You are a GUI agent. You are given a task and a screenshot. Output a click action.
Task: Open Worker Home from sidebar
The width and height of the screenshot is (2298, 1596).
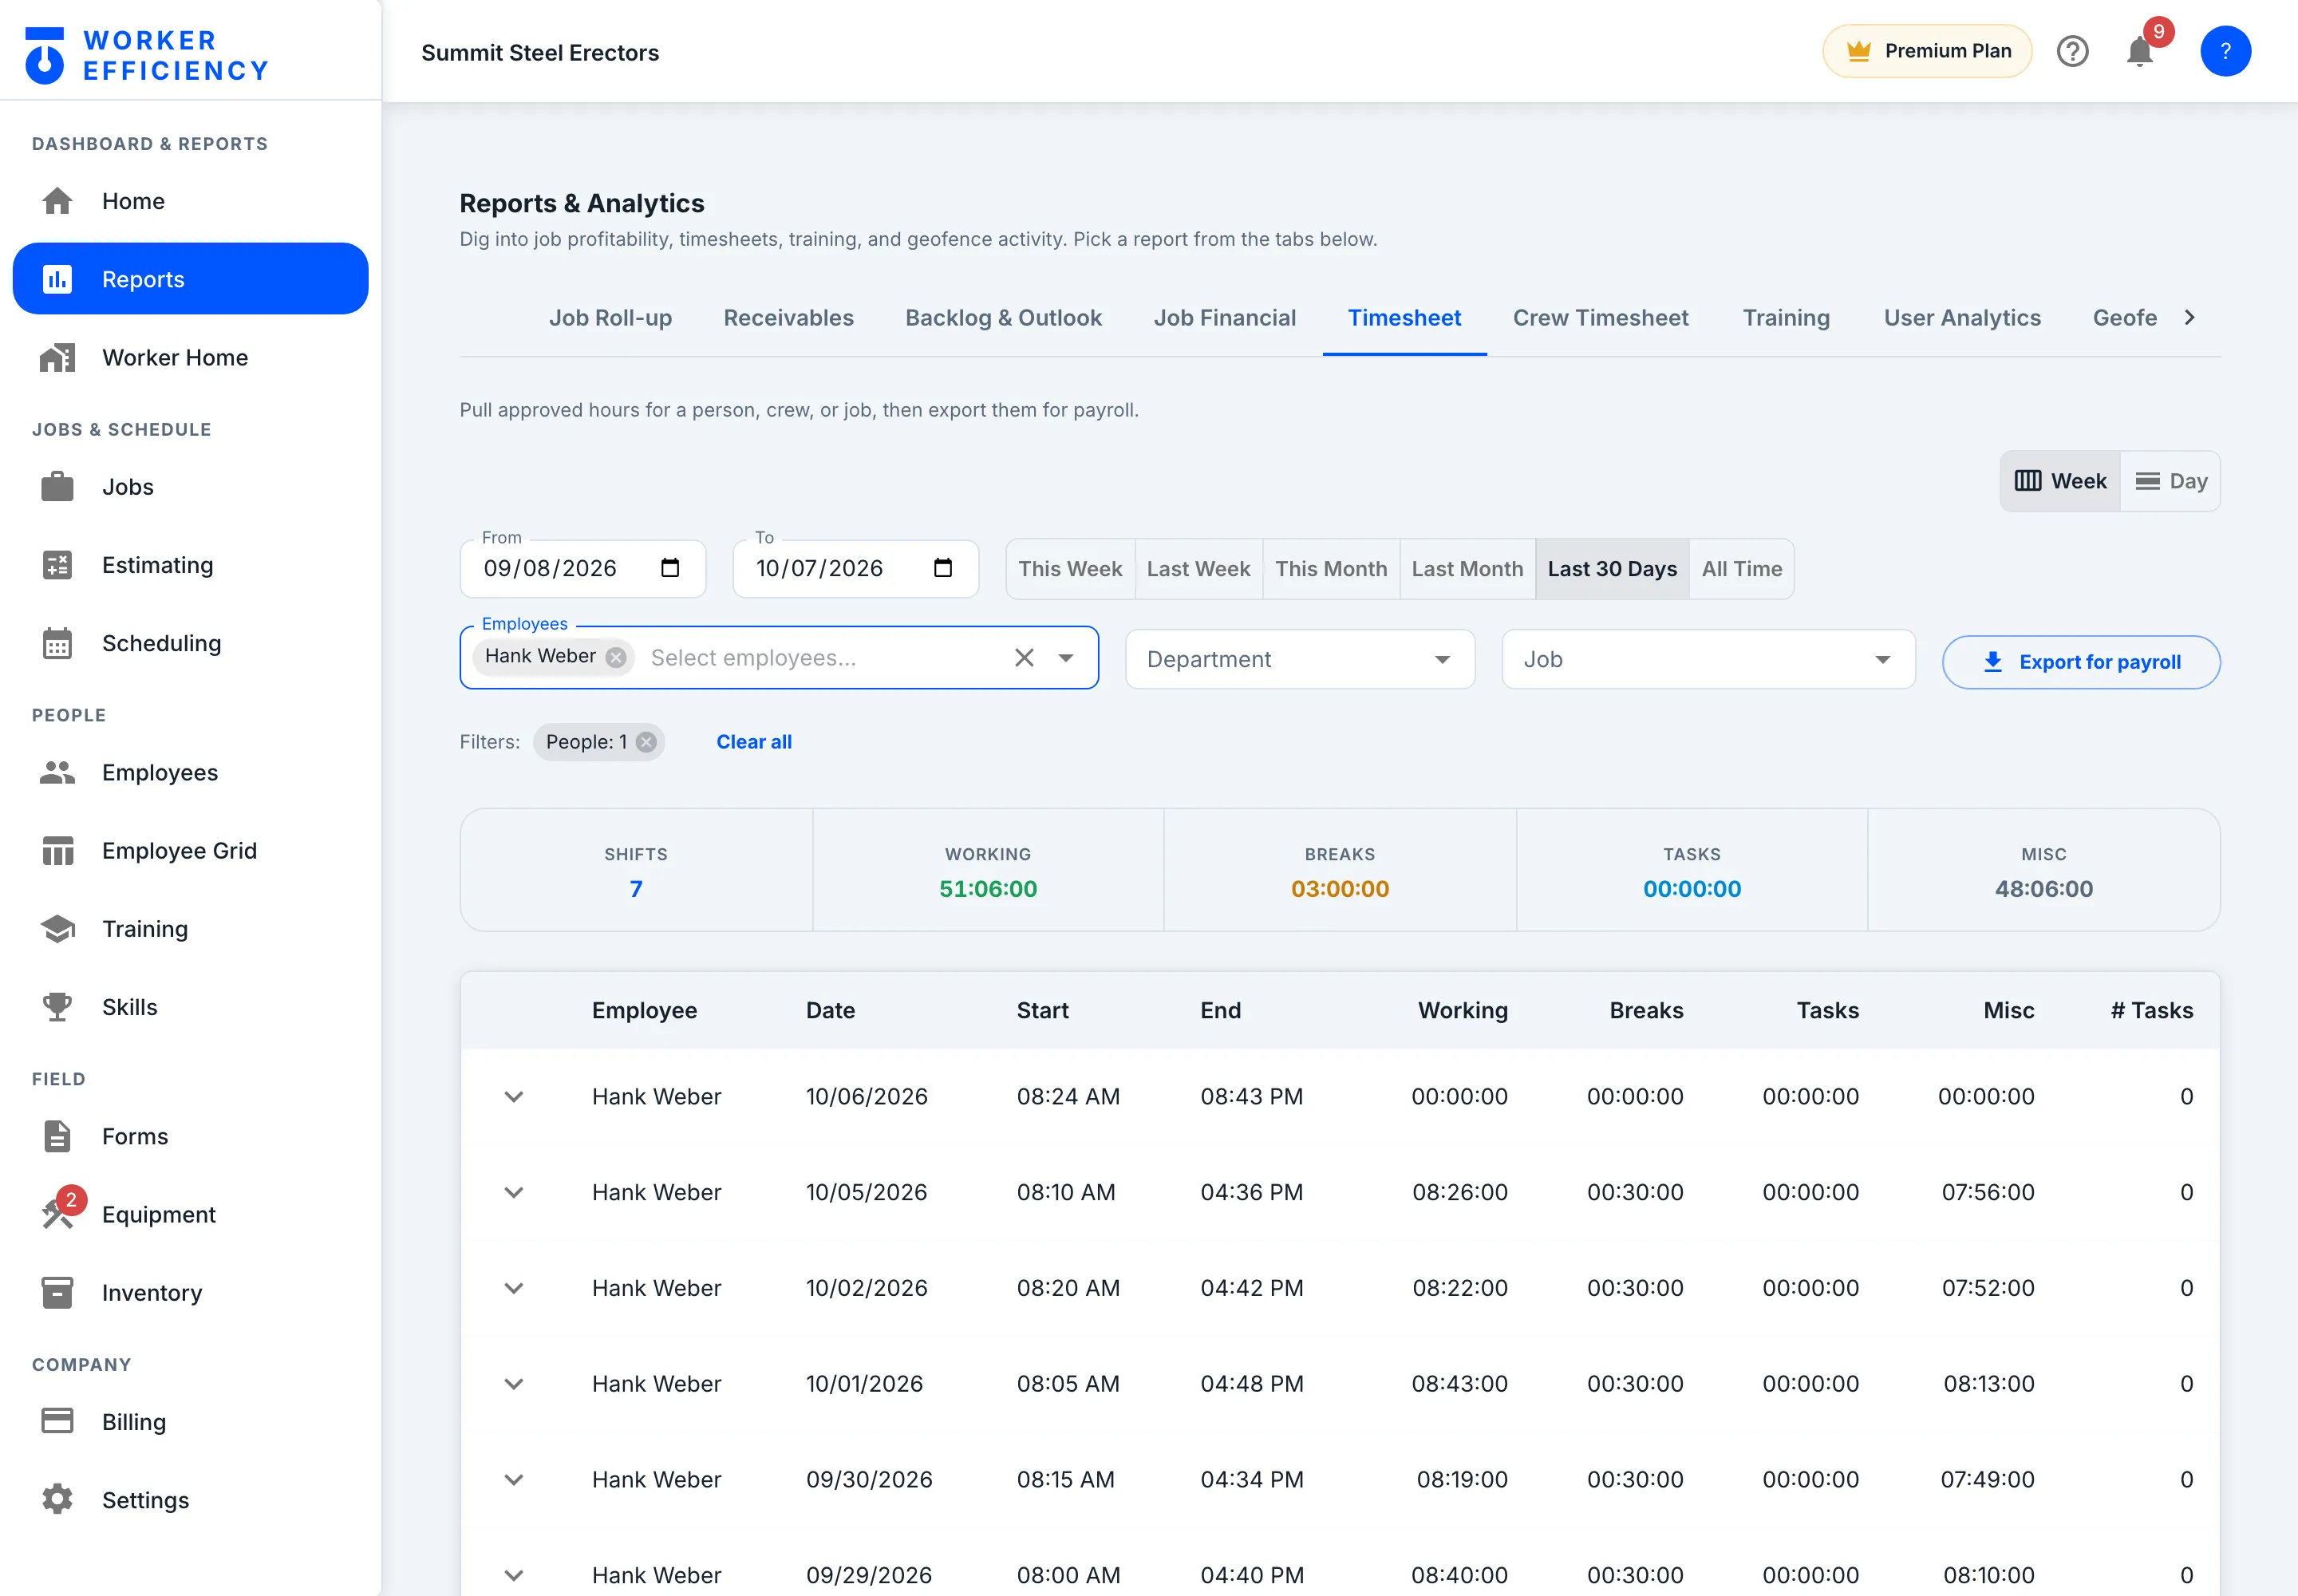click(190, 357)
